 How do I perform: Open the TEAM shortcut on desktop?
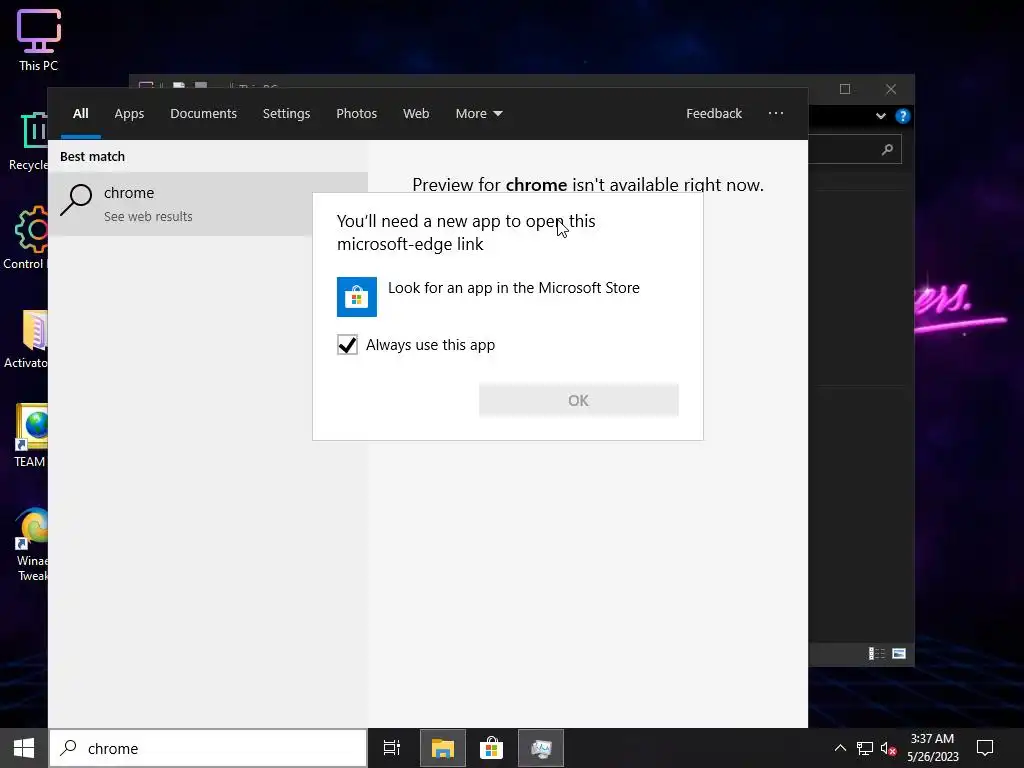pos(30,436)
